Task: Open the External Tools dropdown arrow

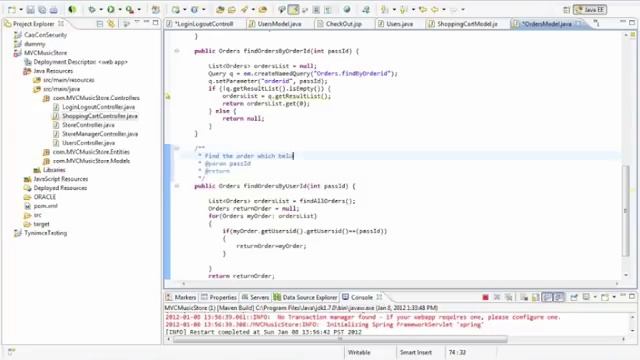Action: [139, 9]
